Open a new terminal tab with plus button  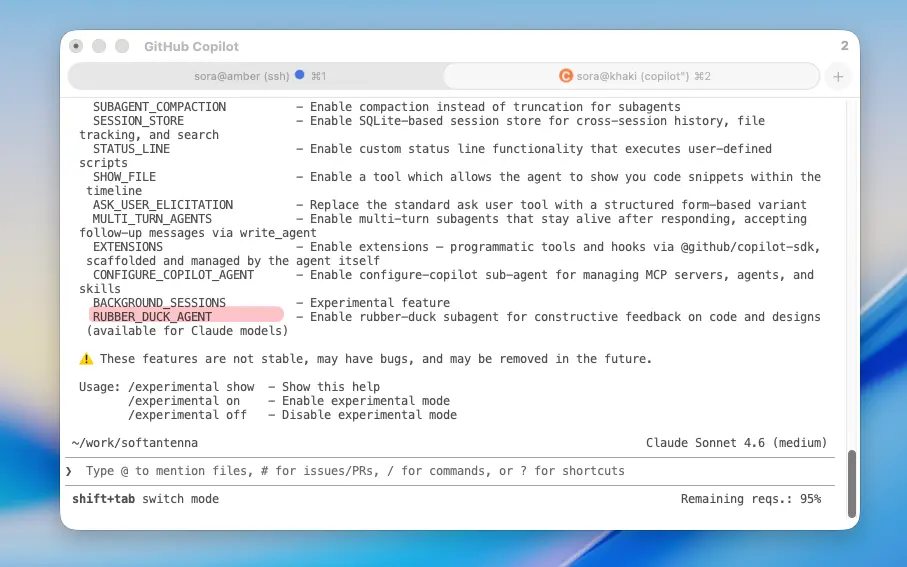pyautogui.click(x=838, y=76)
